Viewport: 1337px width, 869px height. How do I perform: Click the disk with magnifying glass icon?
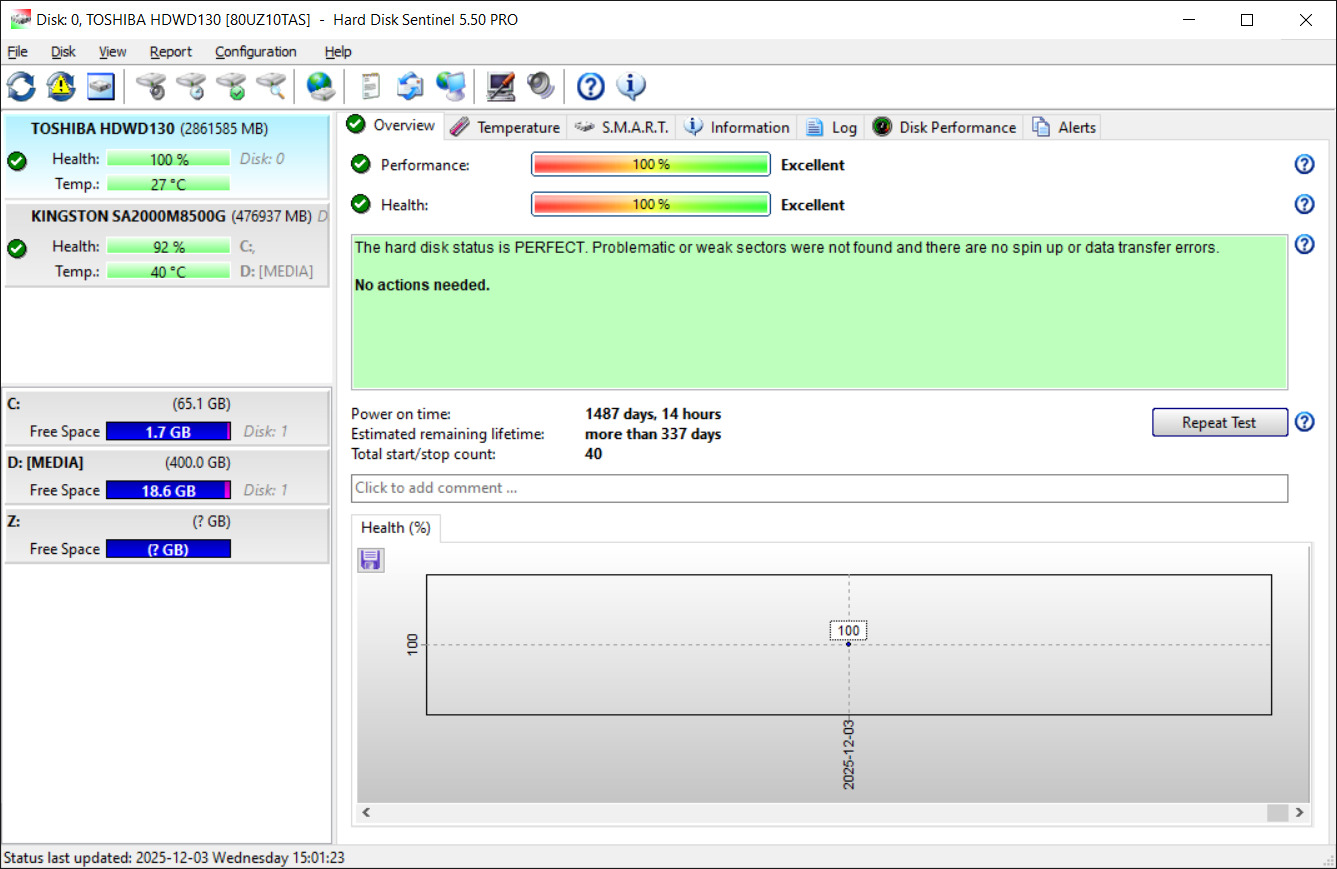(x=271, y=87)
